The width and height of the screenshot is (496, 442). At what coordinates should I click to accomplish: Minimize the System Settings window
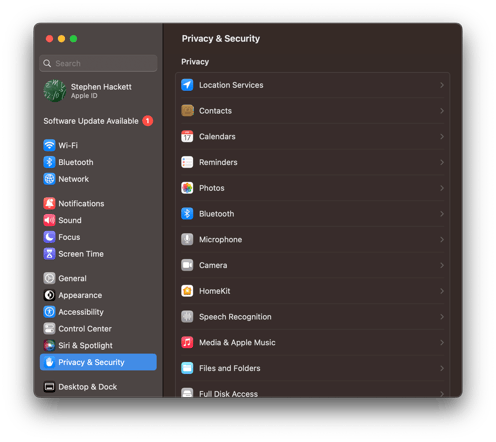point(61,39)
